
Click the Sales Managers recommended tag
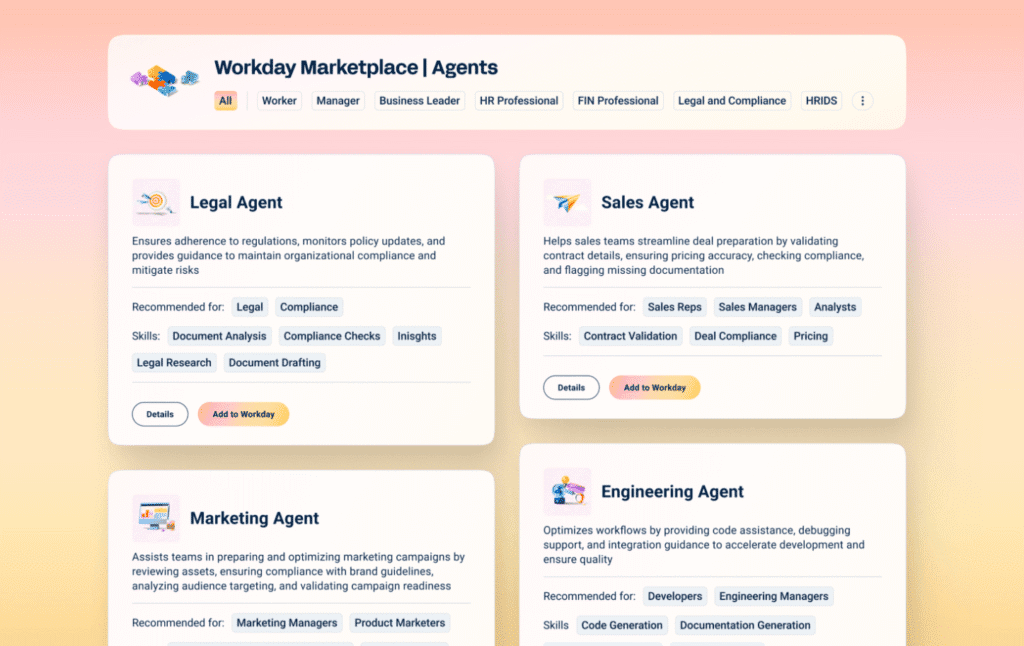[x=758, y=307]
